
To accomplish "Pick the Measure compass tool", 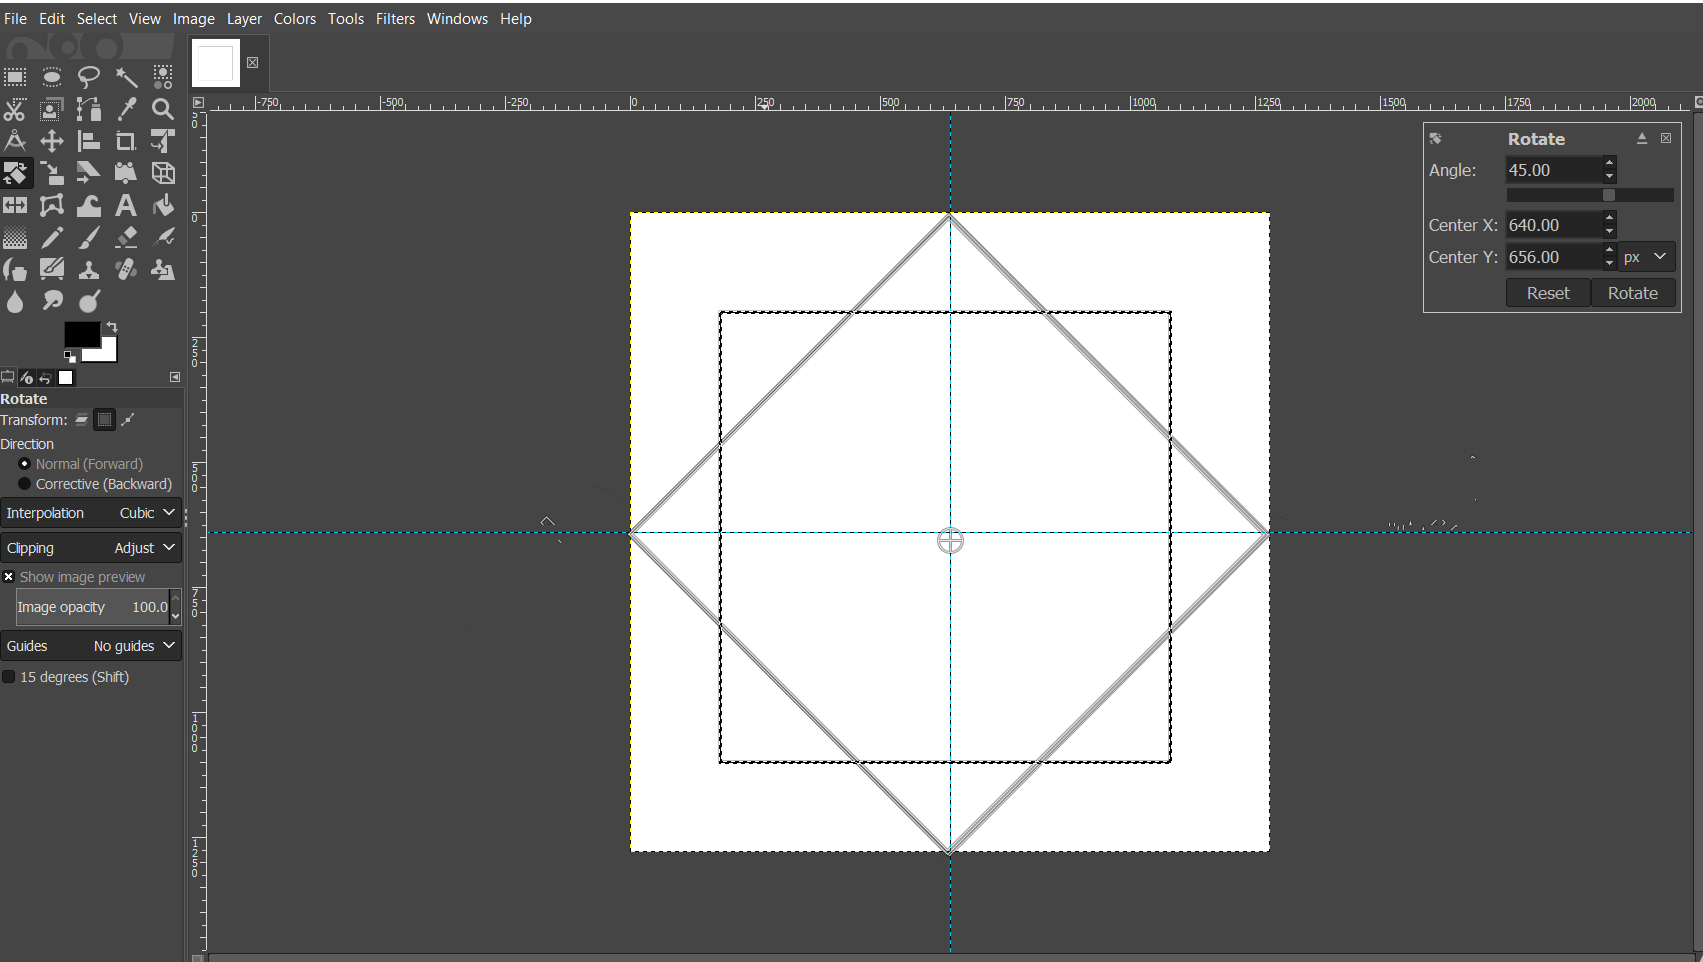I will [x=15, y=141].
